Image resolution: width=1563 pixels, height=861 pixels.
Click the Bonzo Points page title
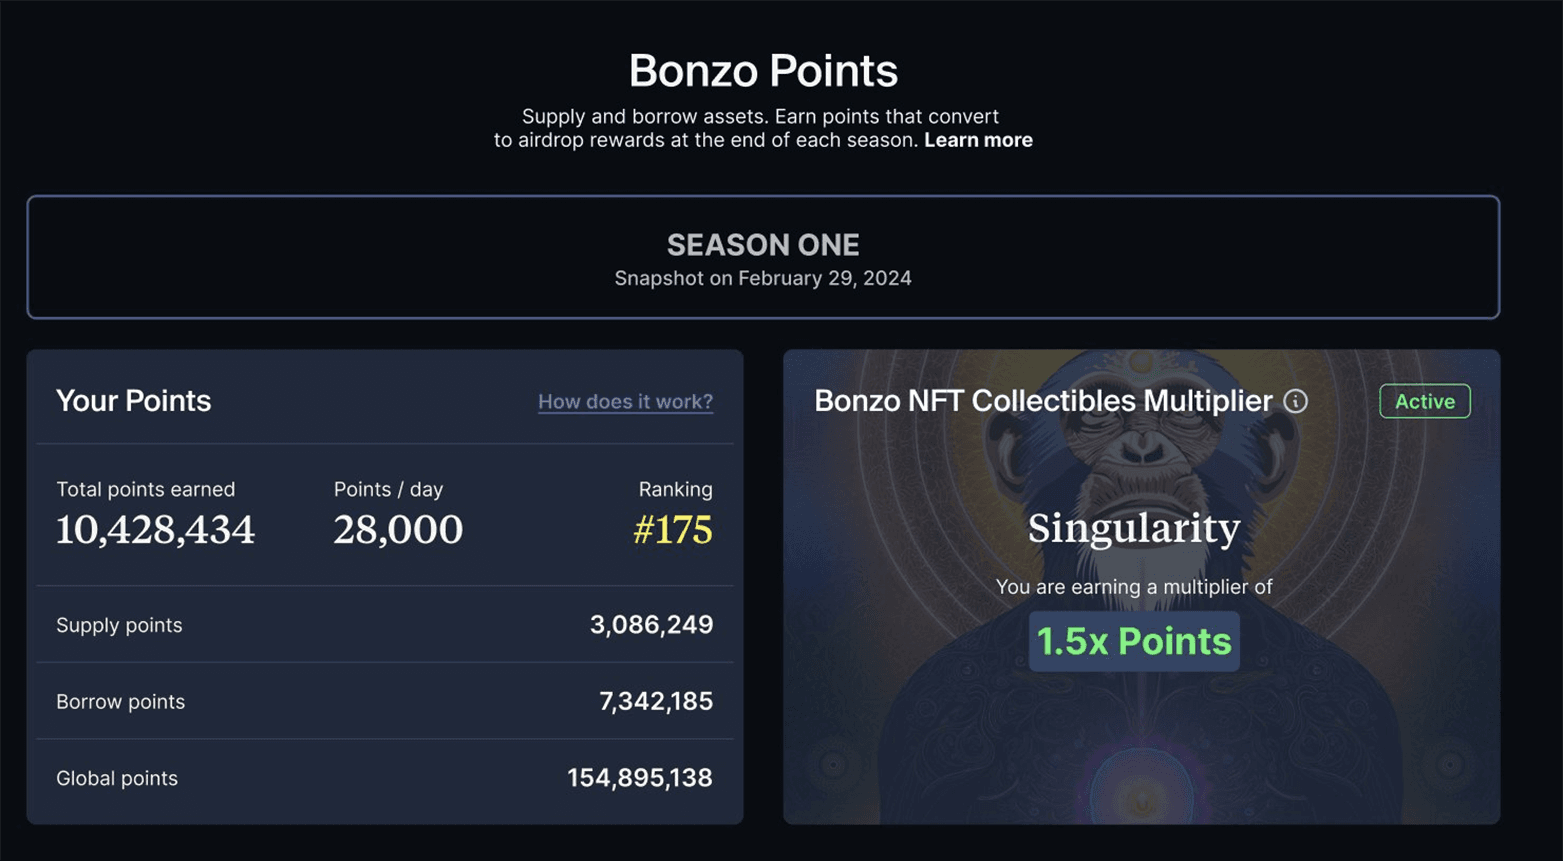763,71
